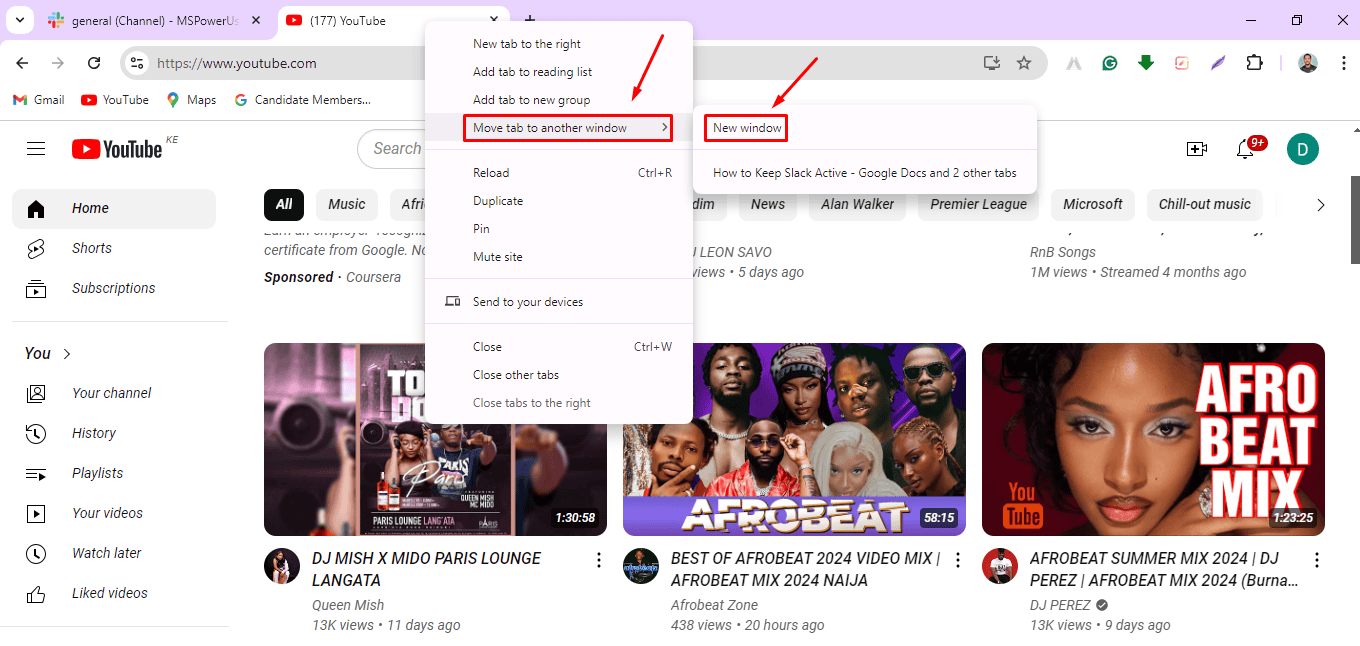Screen dimensions: 1360x646
Task: Click the YouTube logo
Action: point(117,149)
